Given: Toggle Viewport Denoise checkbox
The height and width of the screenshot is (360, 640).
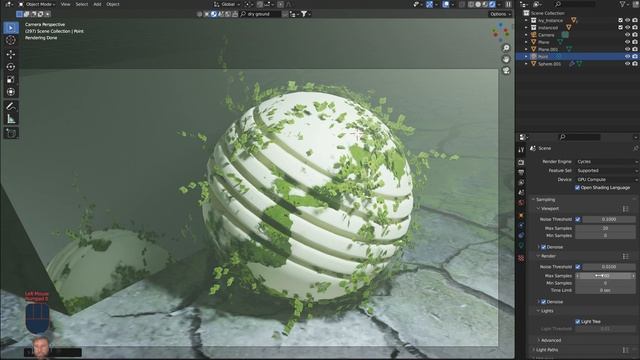Looking at the screenshot, I should 544,247.
